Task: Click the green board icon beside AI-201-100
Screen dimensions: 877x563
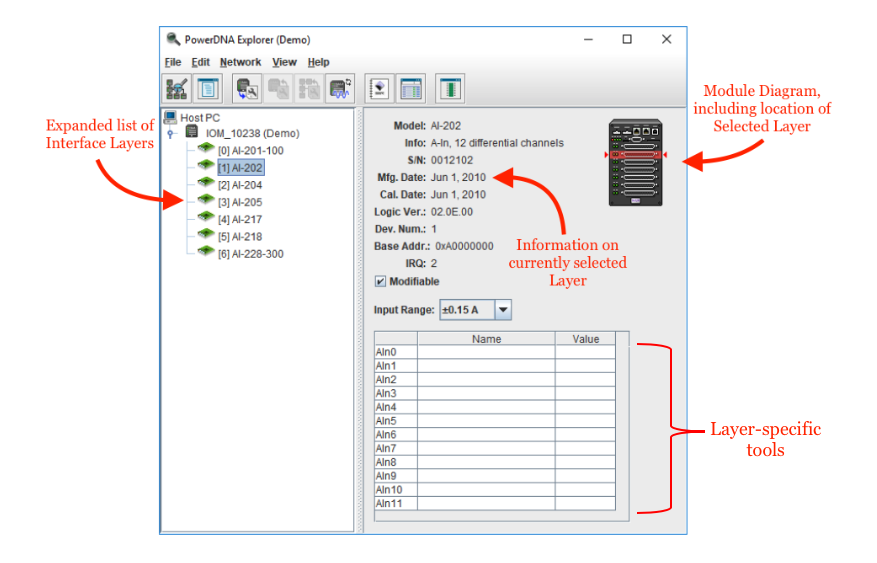Action: click(x=206, y=148)
